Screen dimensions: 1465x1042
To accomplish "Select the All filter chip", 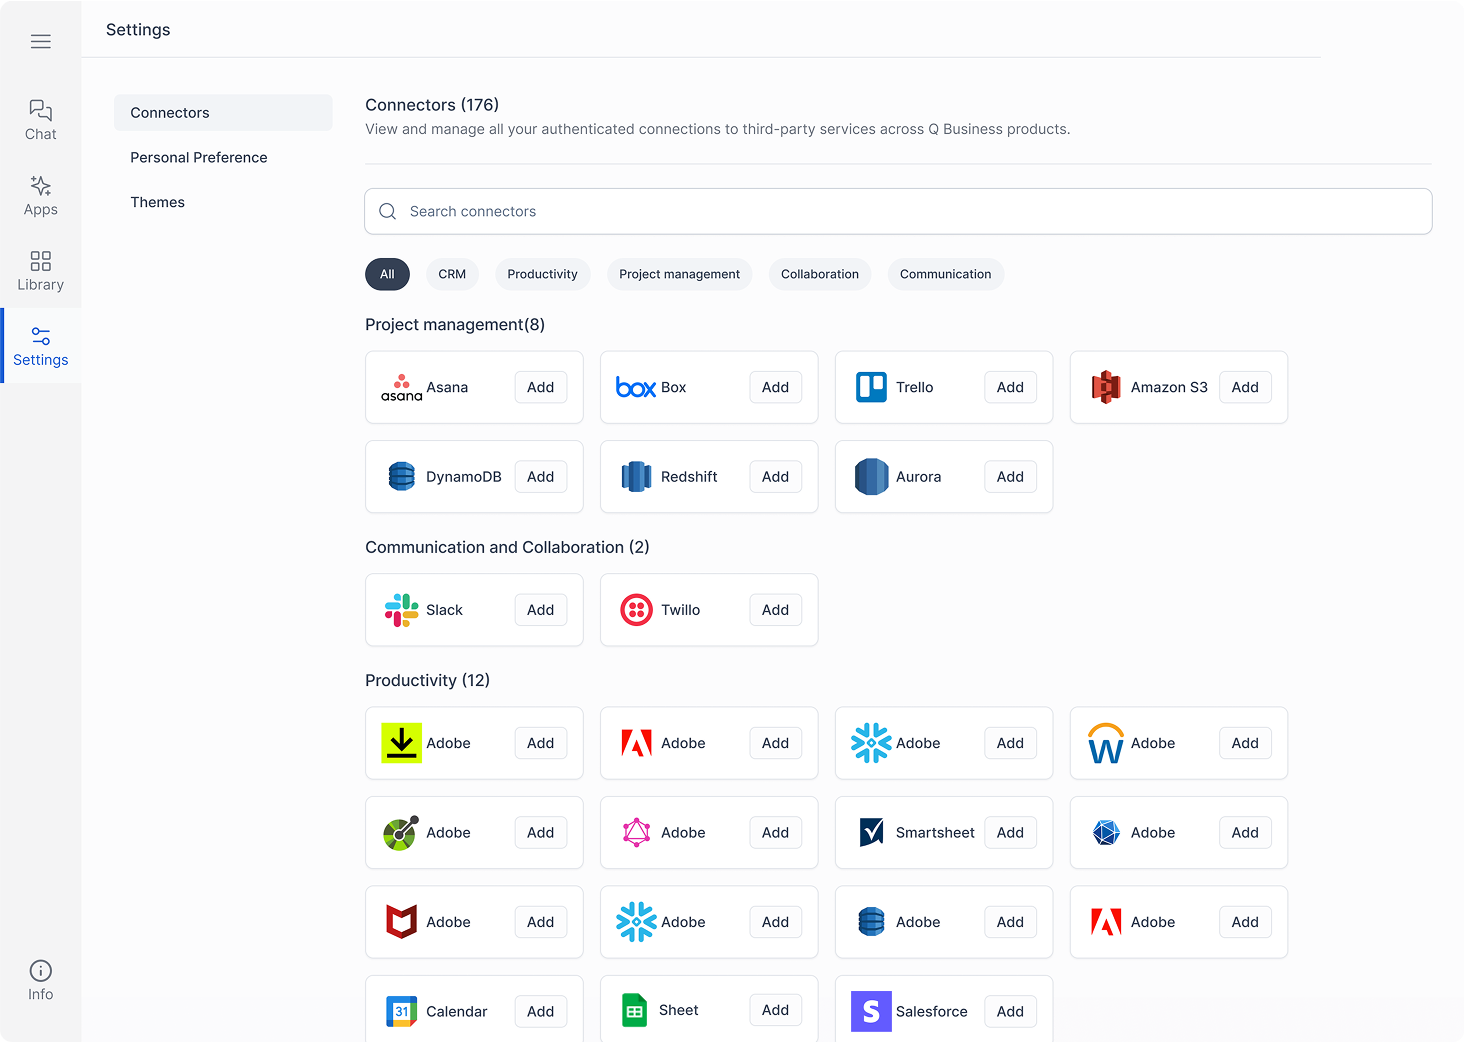I will (387, 274).
